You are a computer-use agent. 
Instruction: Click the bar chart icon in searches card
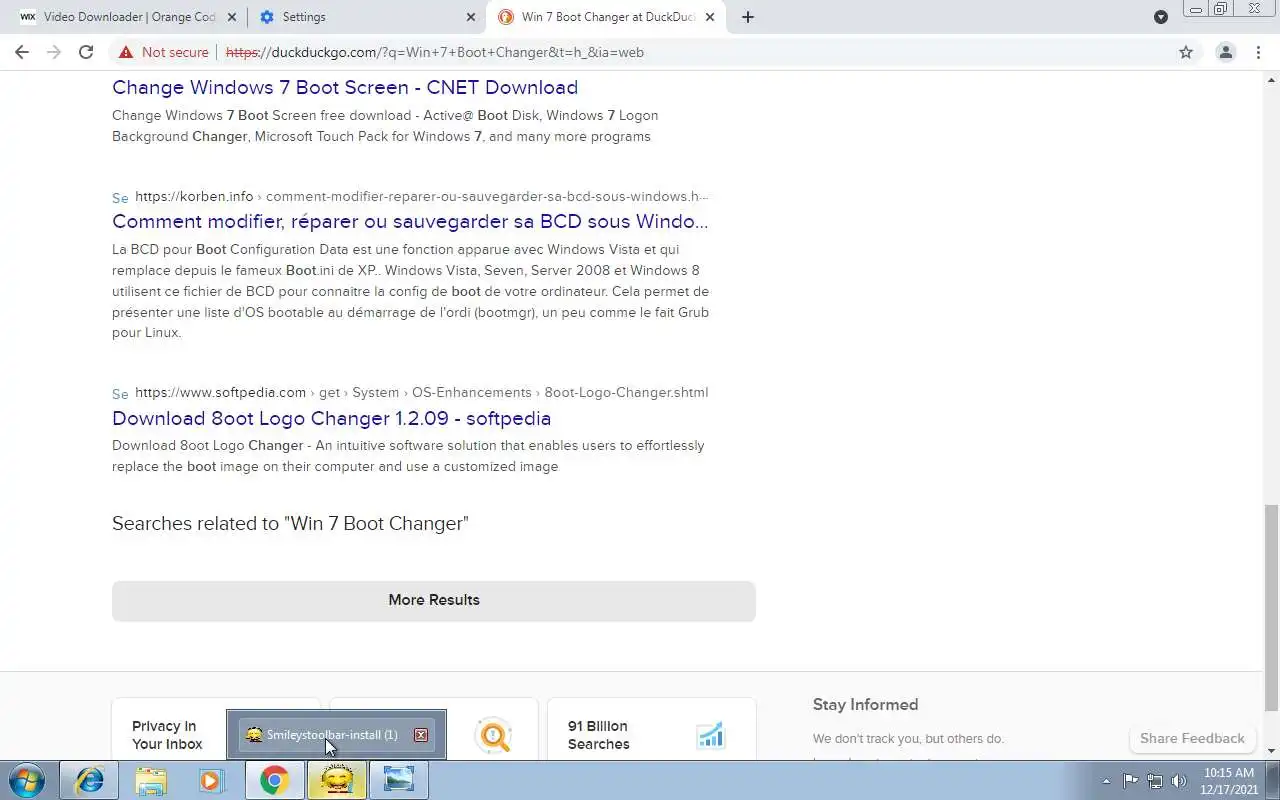(x=710, y=735)
